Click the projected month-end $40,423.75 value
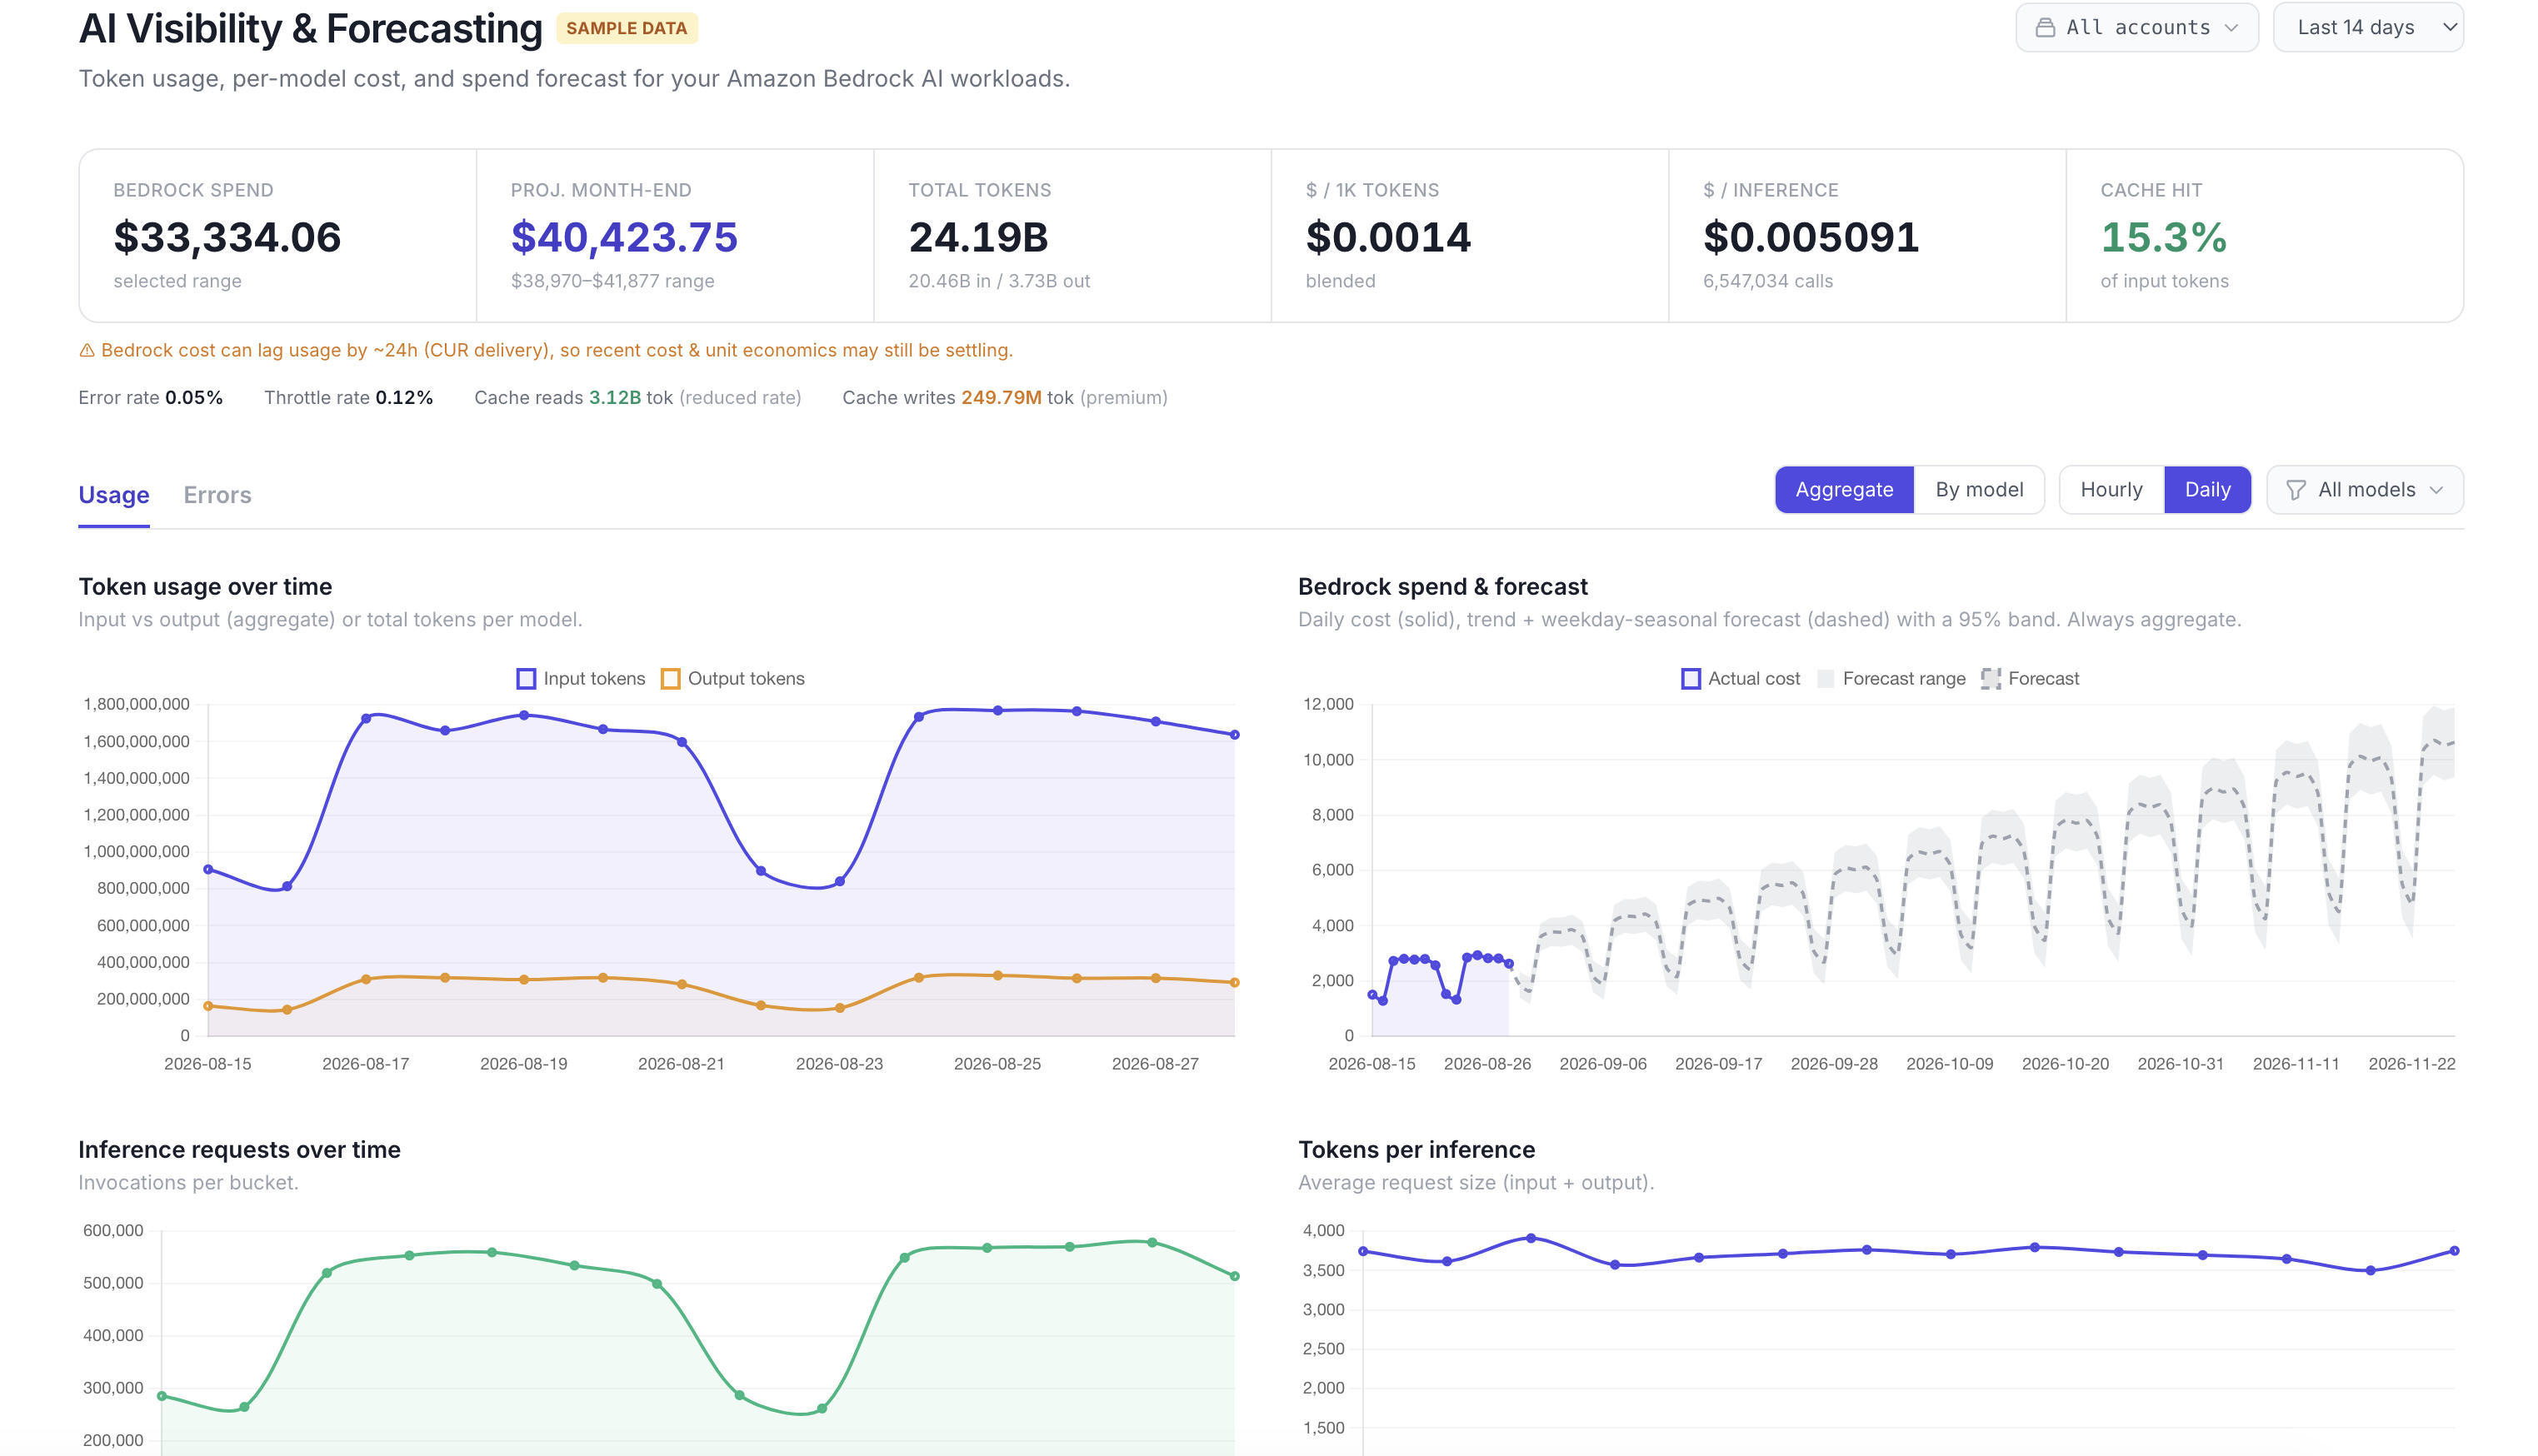This screenshot has height=1456, width=2538. tap(624, 238)
